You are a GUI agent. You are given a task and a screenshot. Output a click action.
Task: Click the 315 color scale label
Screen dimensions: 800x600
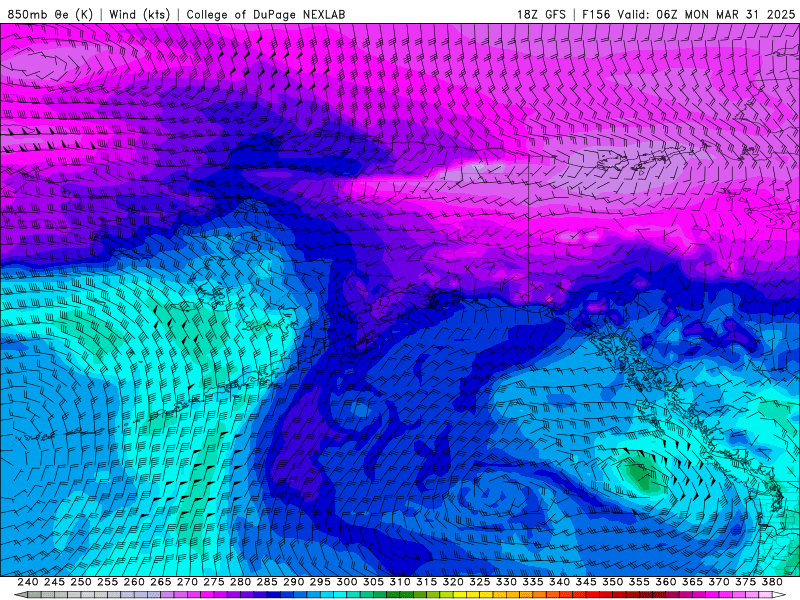click(x=426, y=582)
